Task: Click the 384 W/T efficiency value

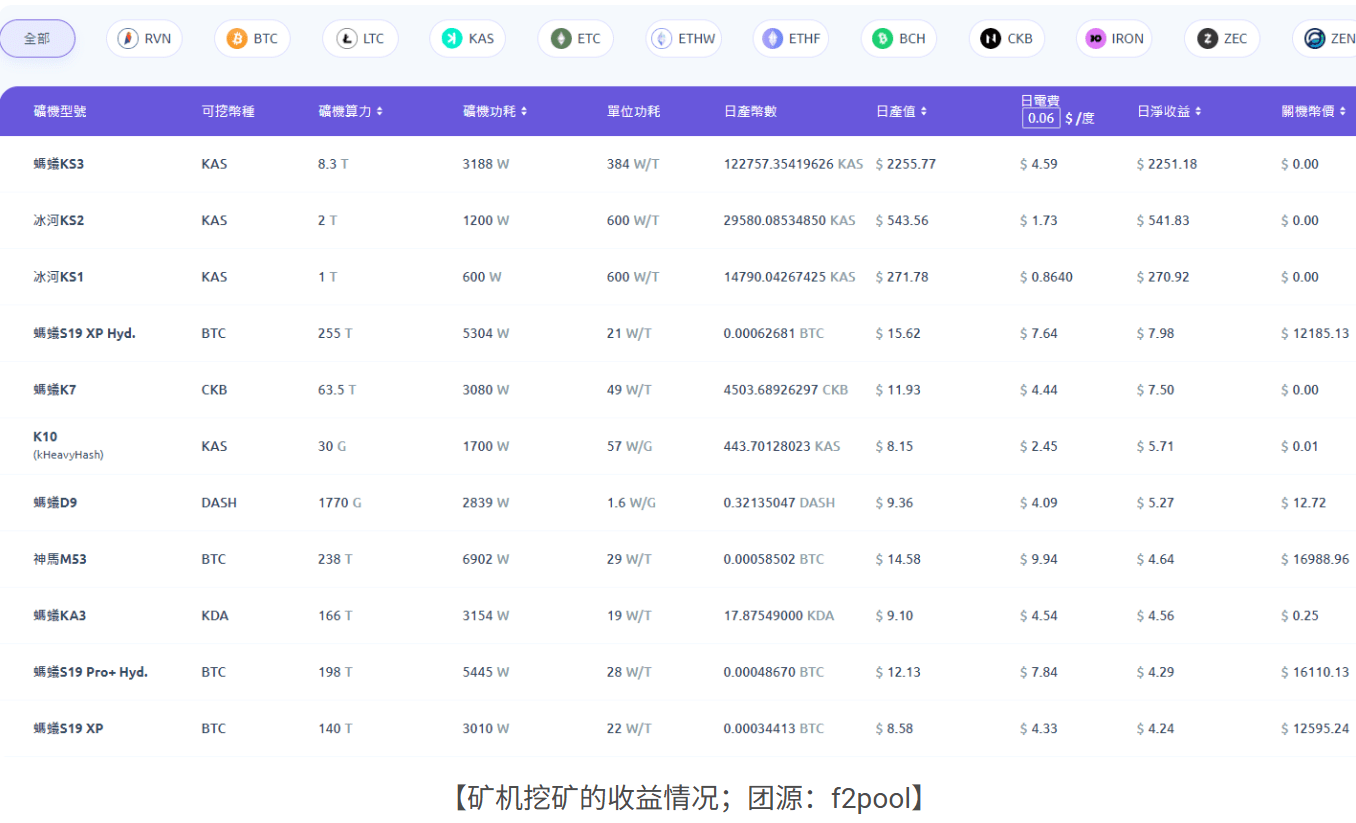Action: (633, 164)
